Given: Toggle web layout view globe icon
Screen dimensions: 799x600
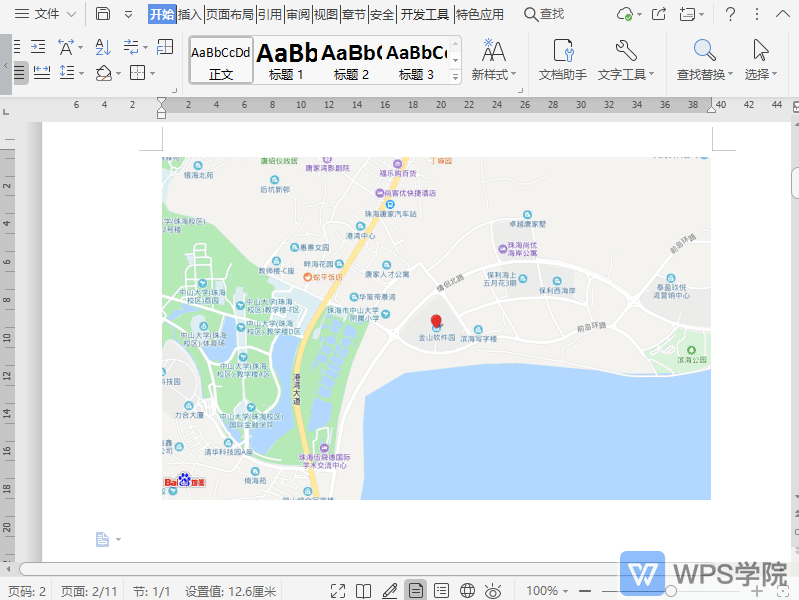Looking at the screenshot, I should 467,591.
